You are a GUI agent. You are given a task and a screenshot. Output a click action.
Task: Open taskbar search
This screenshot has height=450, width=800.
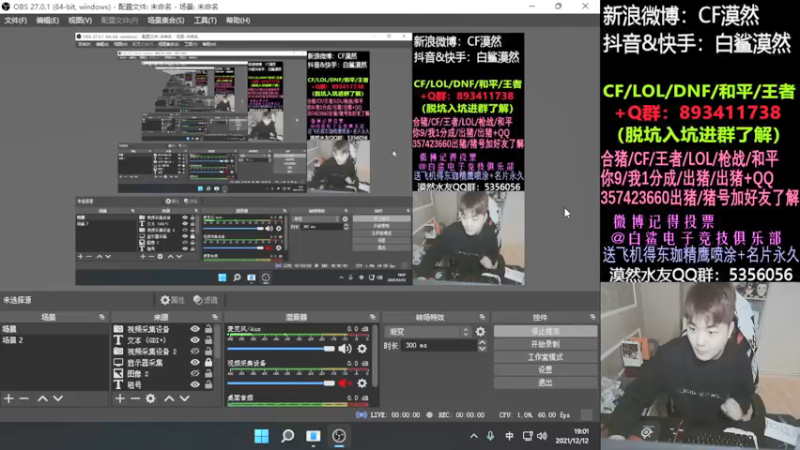(x=288, y=436)
